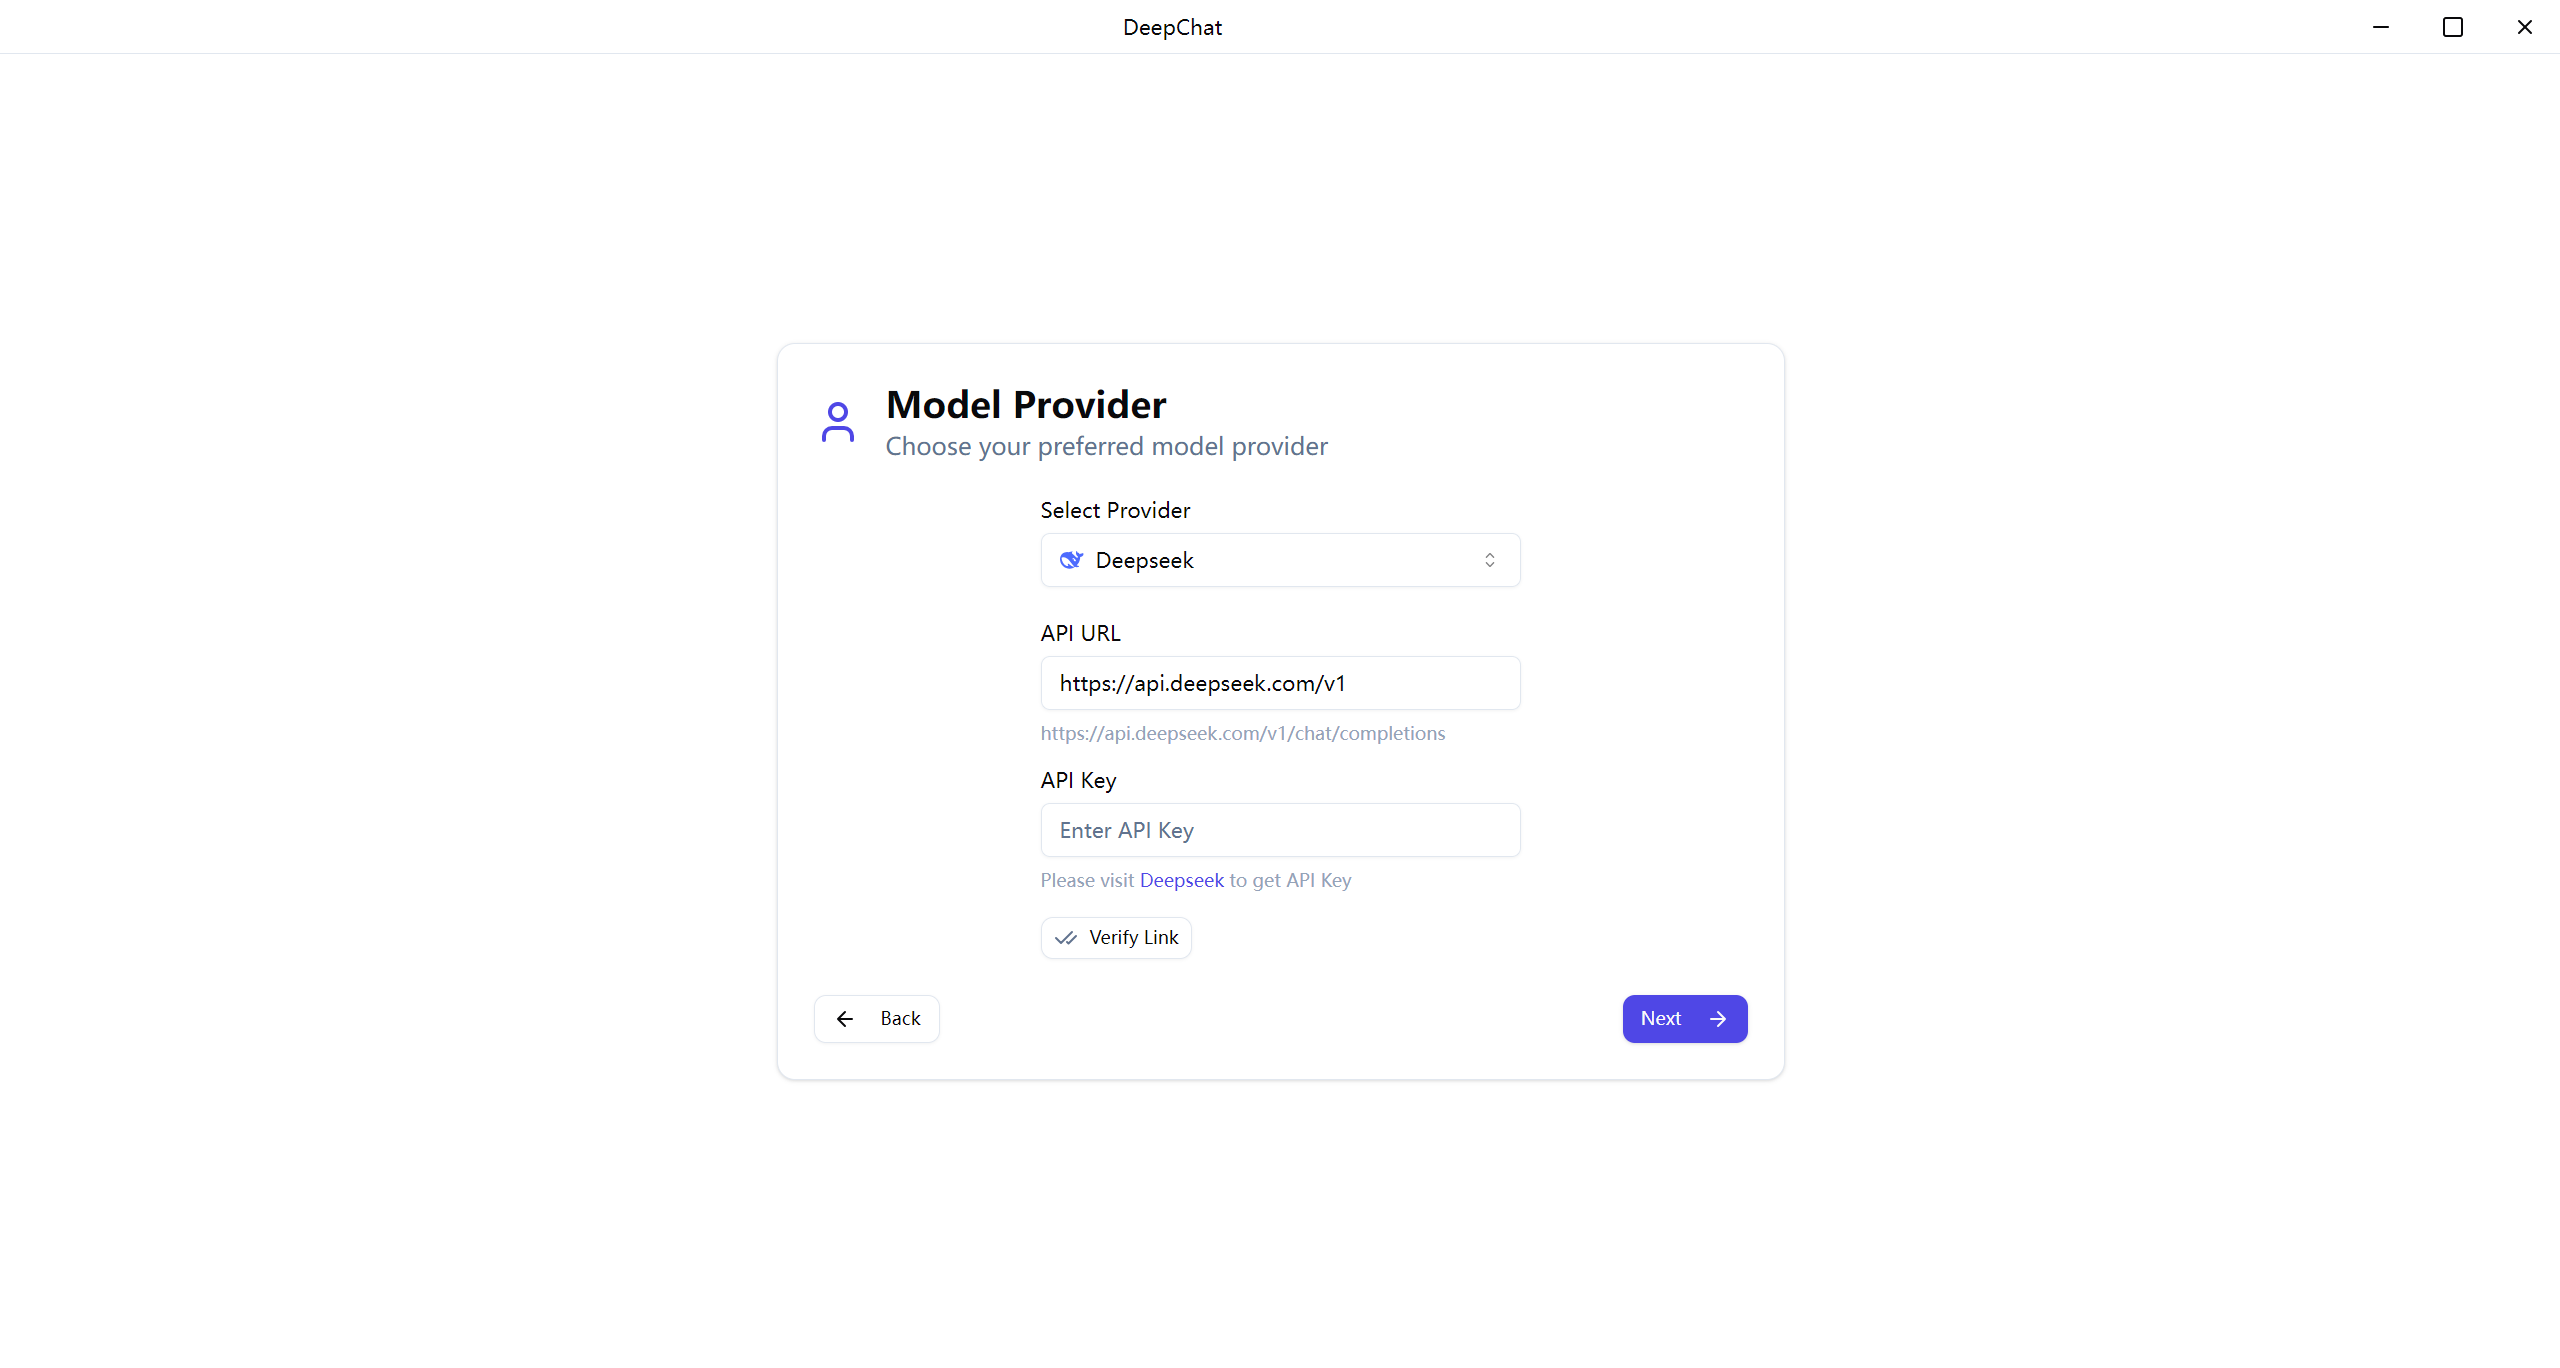Click the user profile icon beside Model Provider
Screen dimensions: 2560x1368
[x=838, y=422]
